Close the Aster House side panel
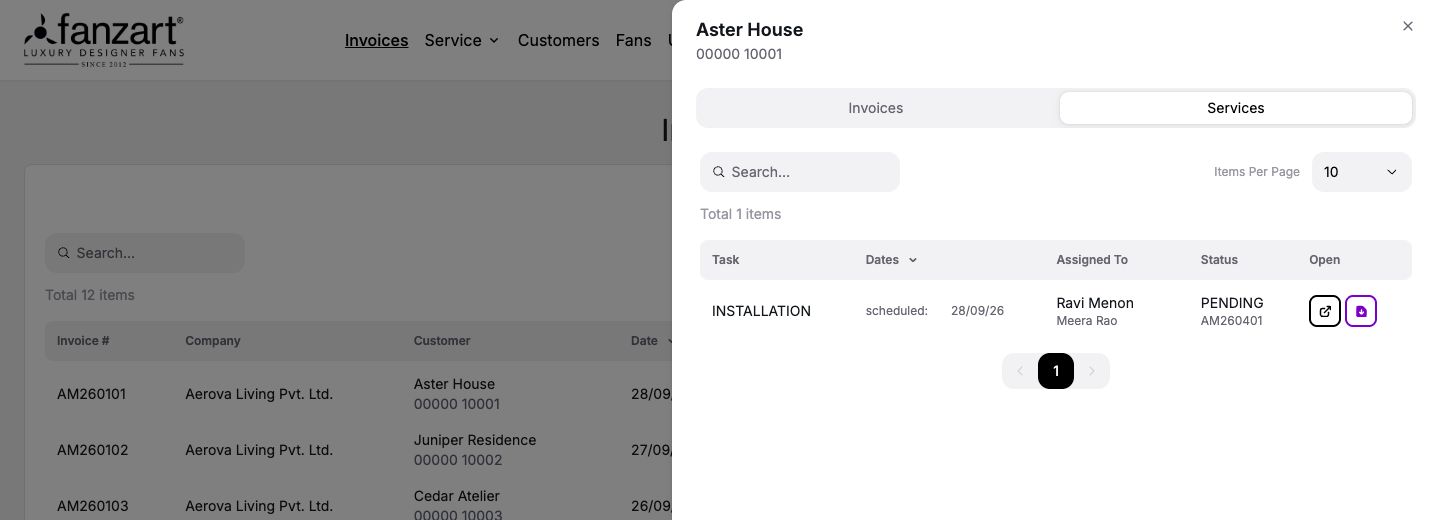This screenshot has height=520, width=1440. click(1408, 26)
